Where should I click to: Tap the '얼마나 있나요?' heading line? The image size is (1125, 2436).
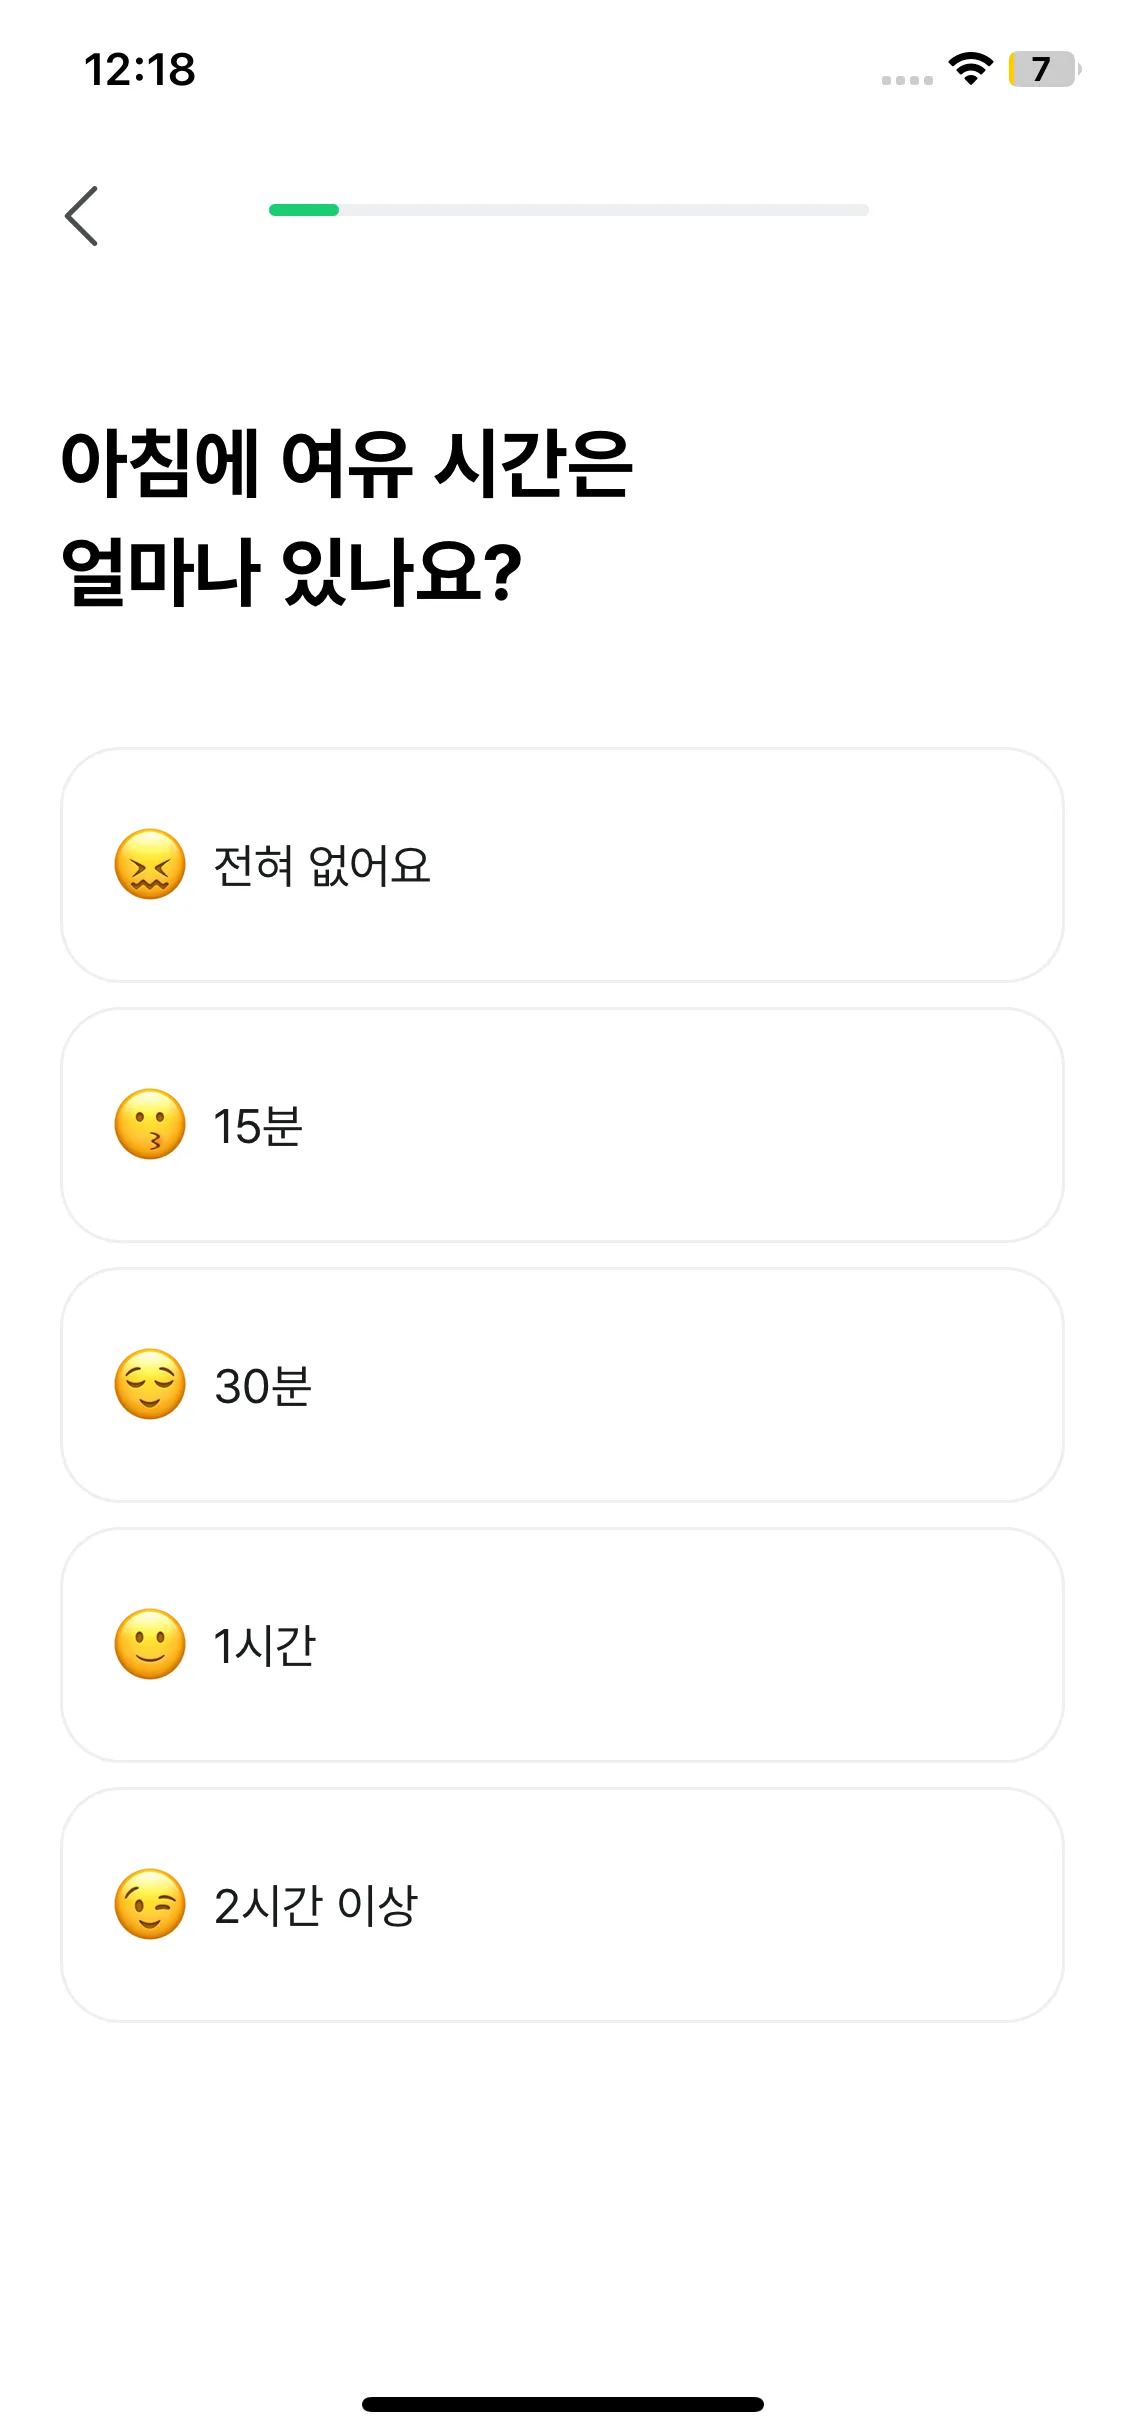[x=292, y=572]
